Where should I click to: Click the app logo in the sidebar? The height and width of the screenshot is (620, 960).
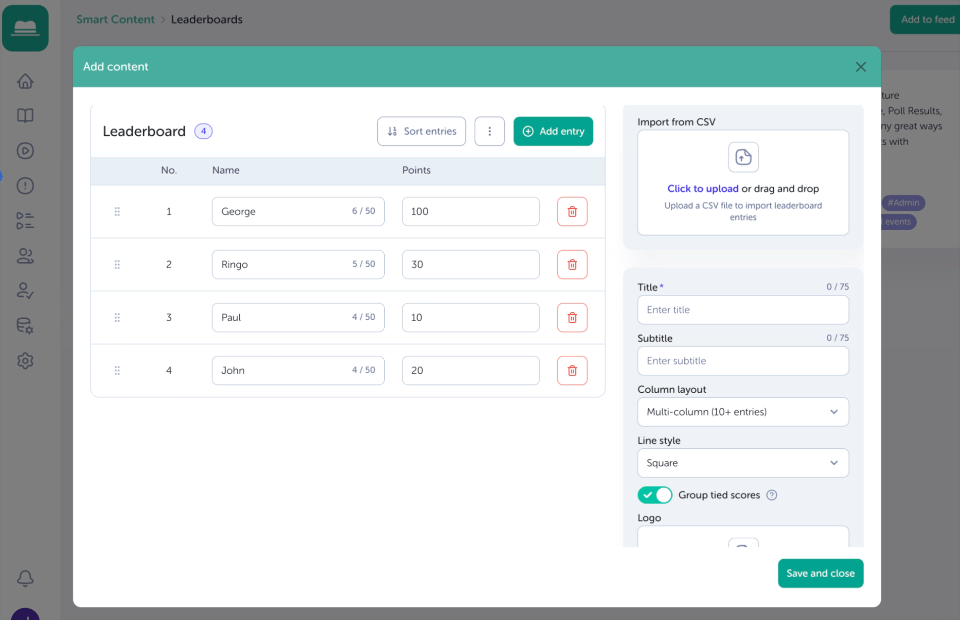pyautogui.click(x=25, y=28)
